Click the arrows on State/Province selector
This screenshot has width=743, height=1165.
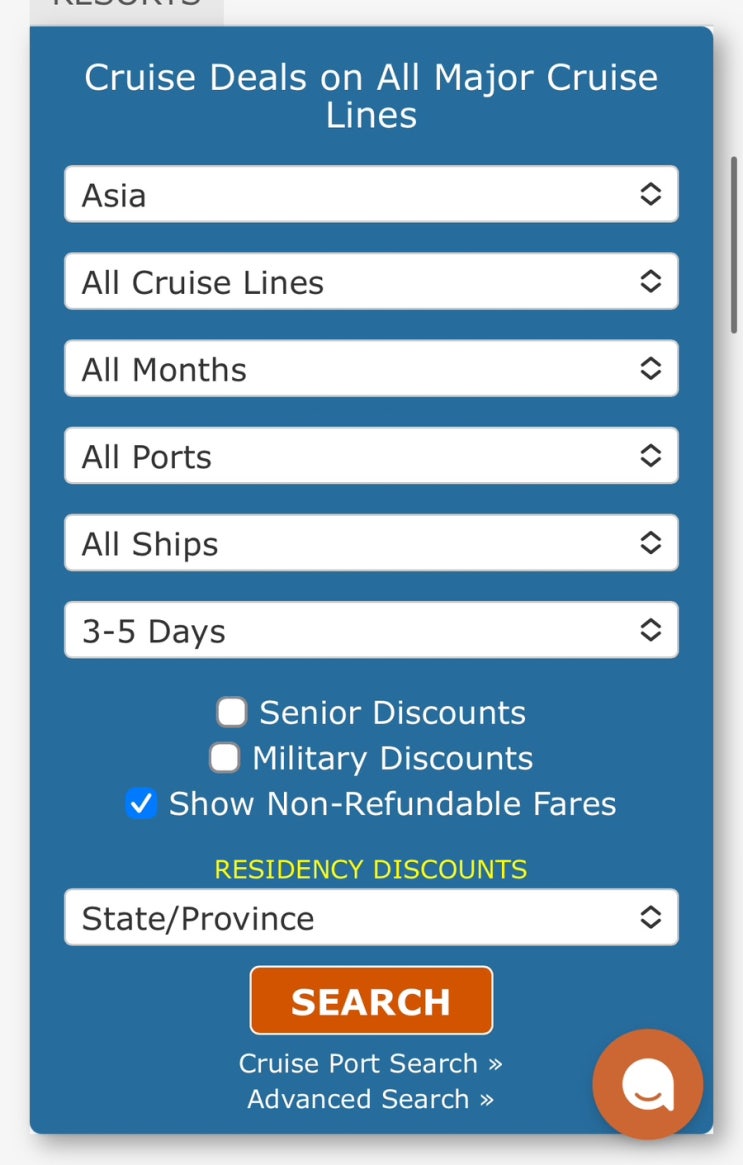650,917
